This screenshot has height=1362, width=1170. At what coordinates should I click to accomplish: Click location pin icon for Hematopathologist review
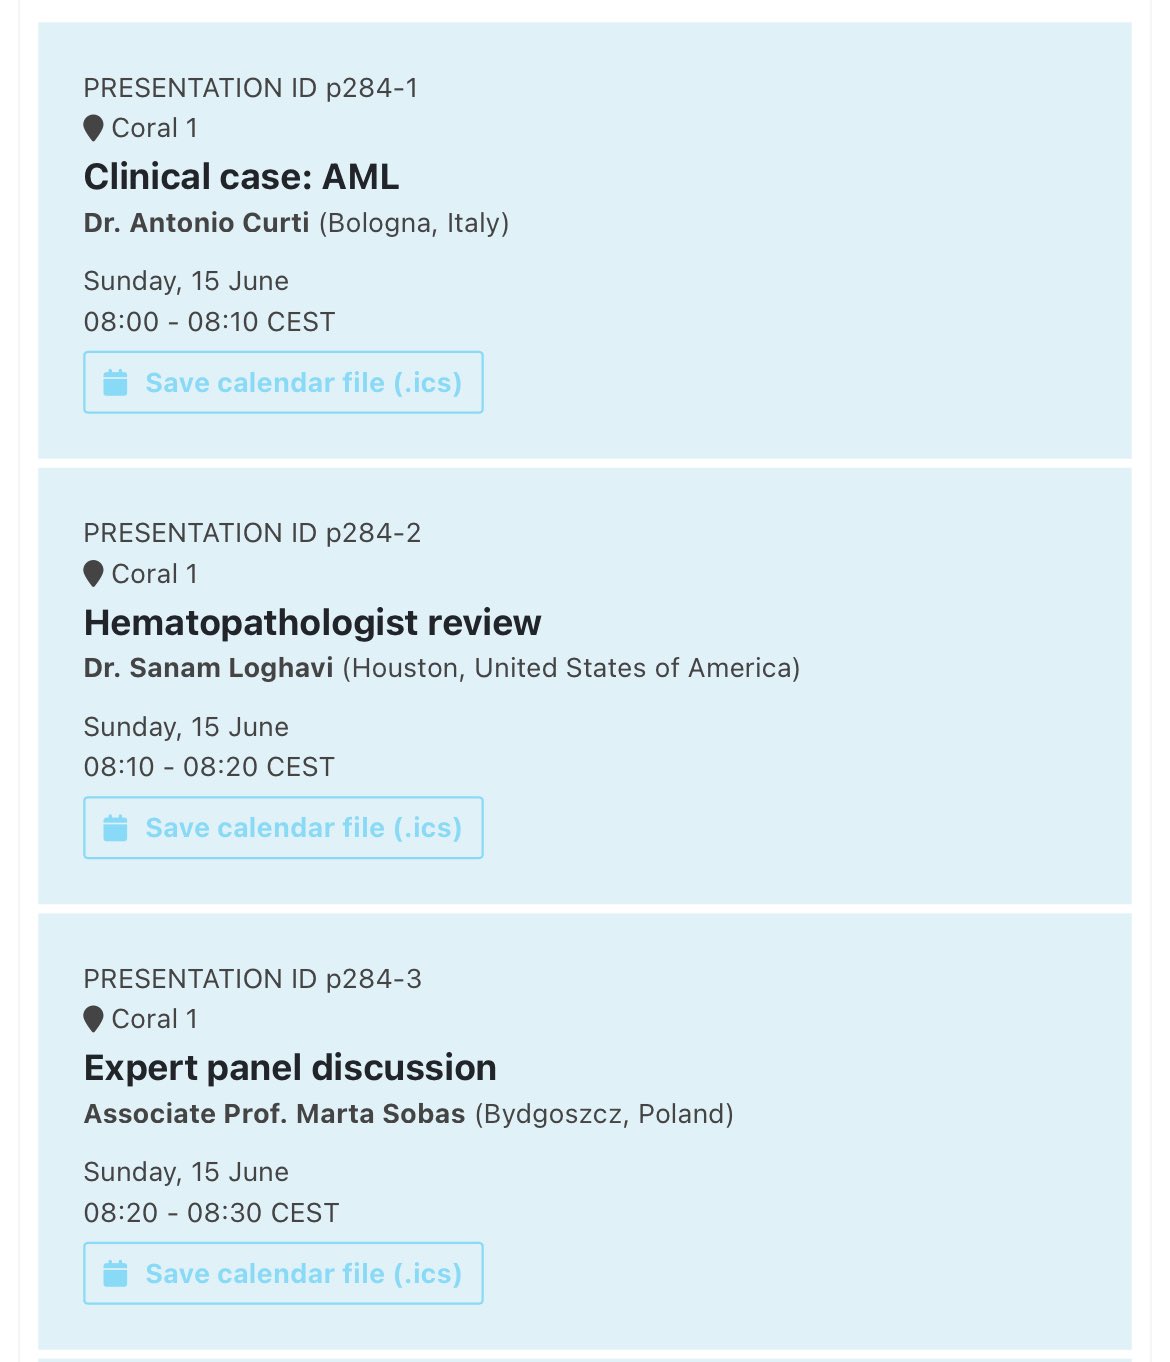pyautogui.click(x=94, y=574)
